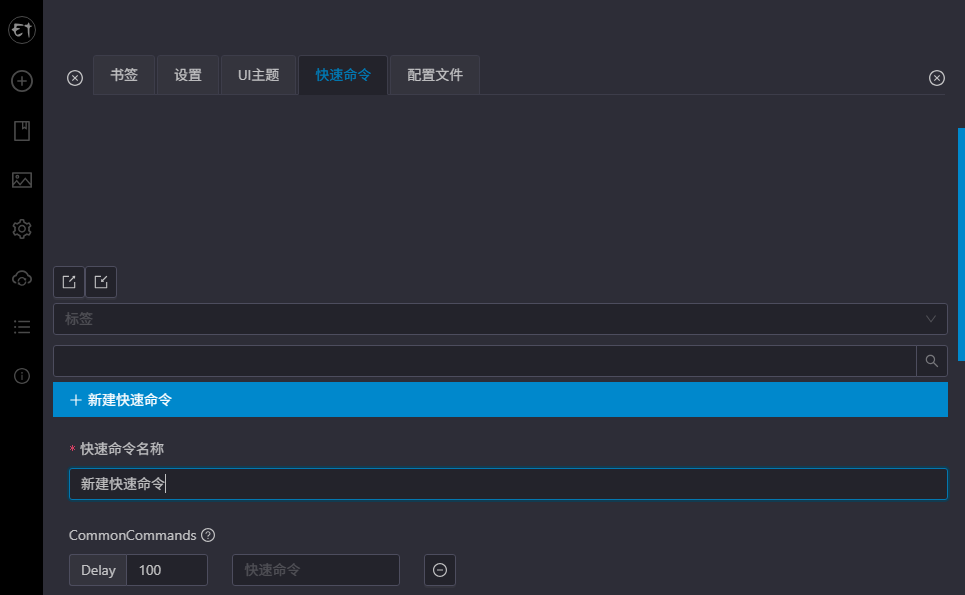Click the cloud sync sidebar icon

(21, 278)
